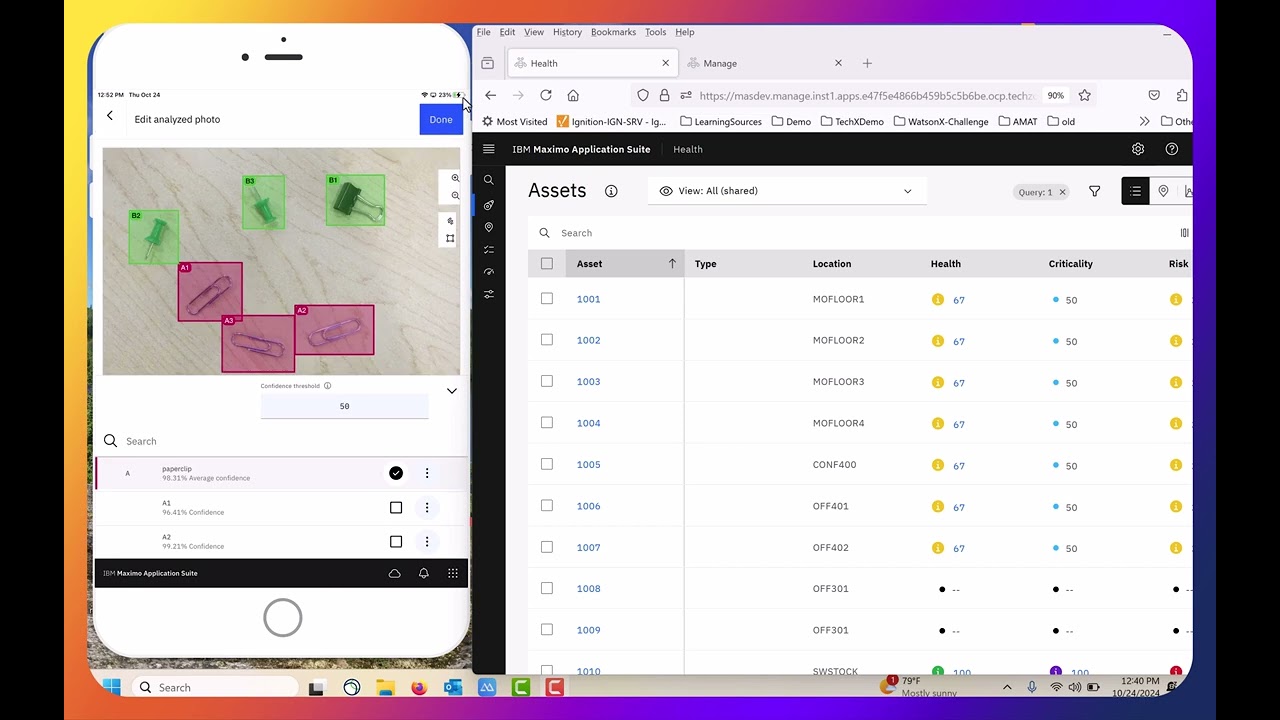The height and width of the screenshot is (720, 1280).
Task: Click the Confidence threshold info icon
Action: click(x=328, y=386)
